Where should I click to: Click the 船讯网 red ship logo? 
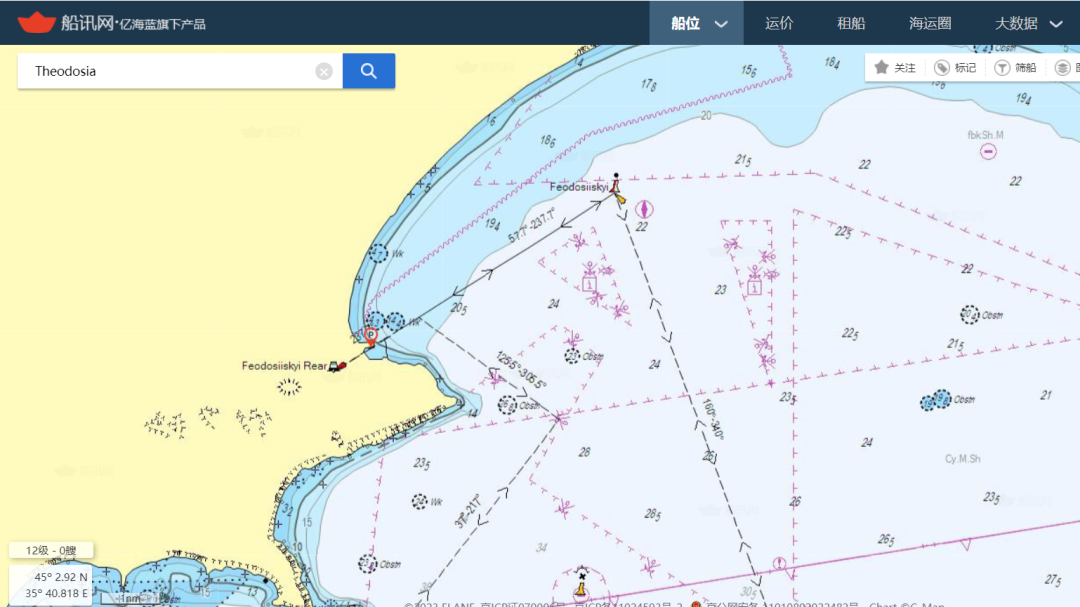click(x=37, y=23)
